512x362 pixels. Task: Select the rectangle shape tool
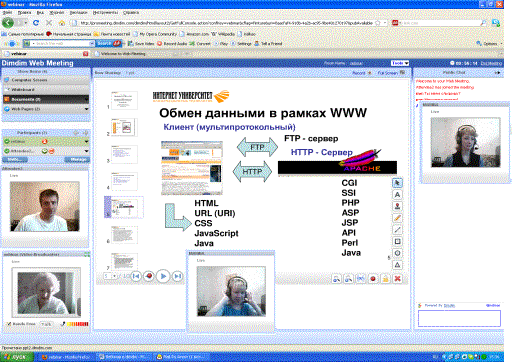pos(397,241)
